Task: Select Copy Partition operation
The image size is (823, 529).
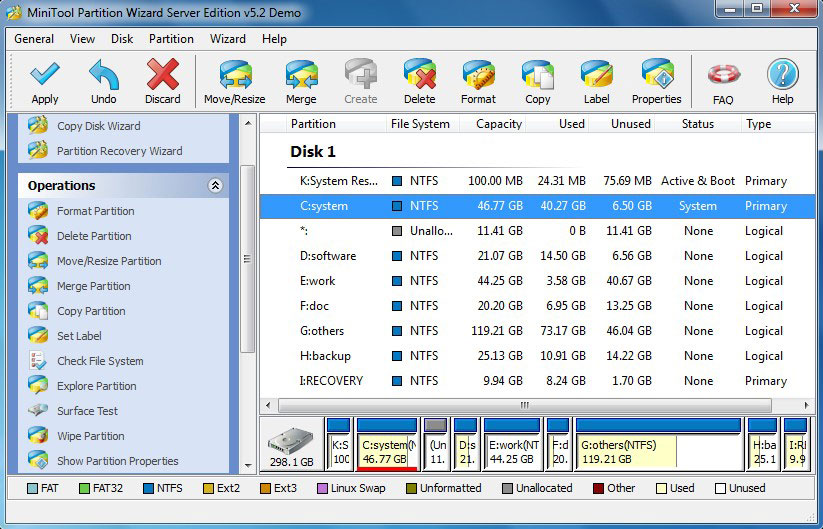Action: click(77, 311)
